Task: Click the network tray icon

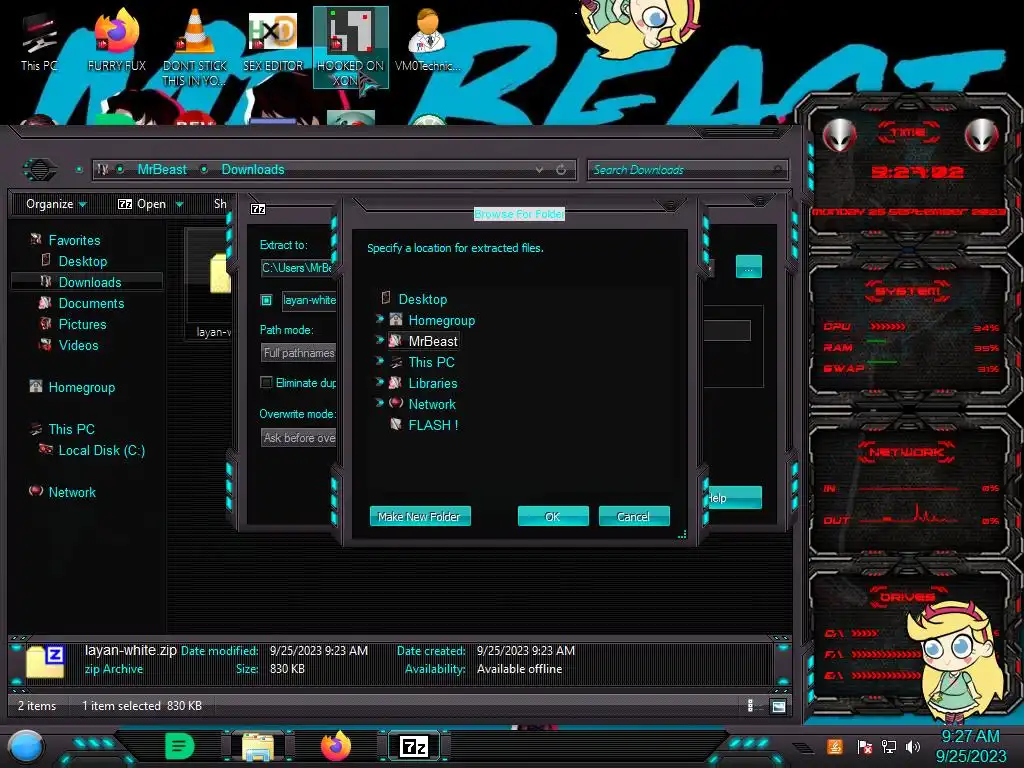Action: (x=888, y=746)
